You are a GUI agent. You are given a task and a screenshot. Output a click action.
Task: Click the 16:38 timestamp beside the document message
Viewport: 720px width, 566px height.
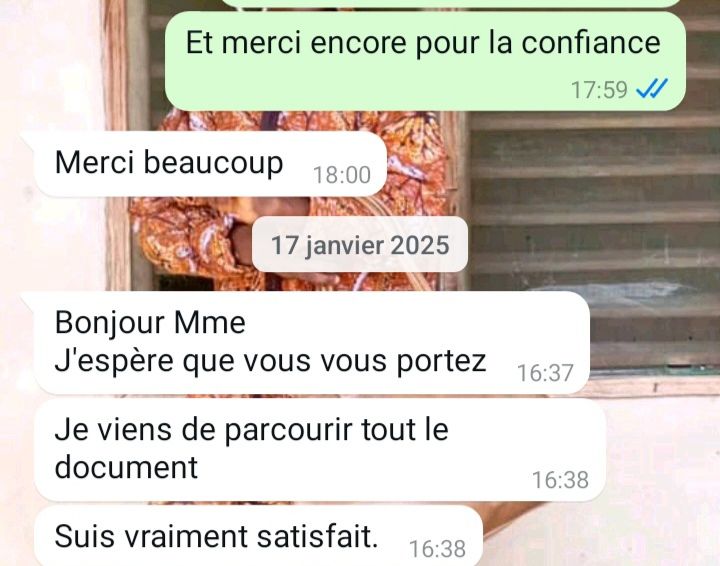[560, 480]
